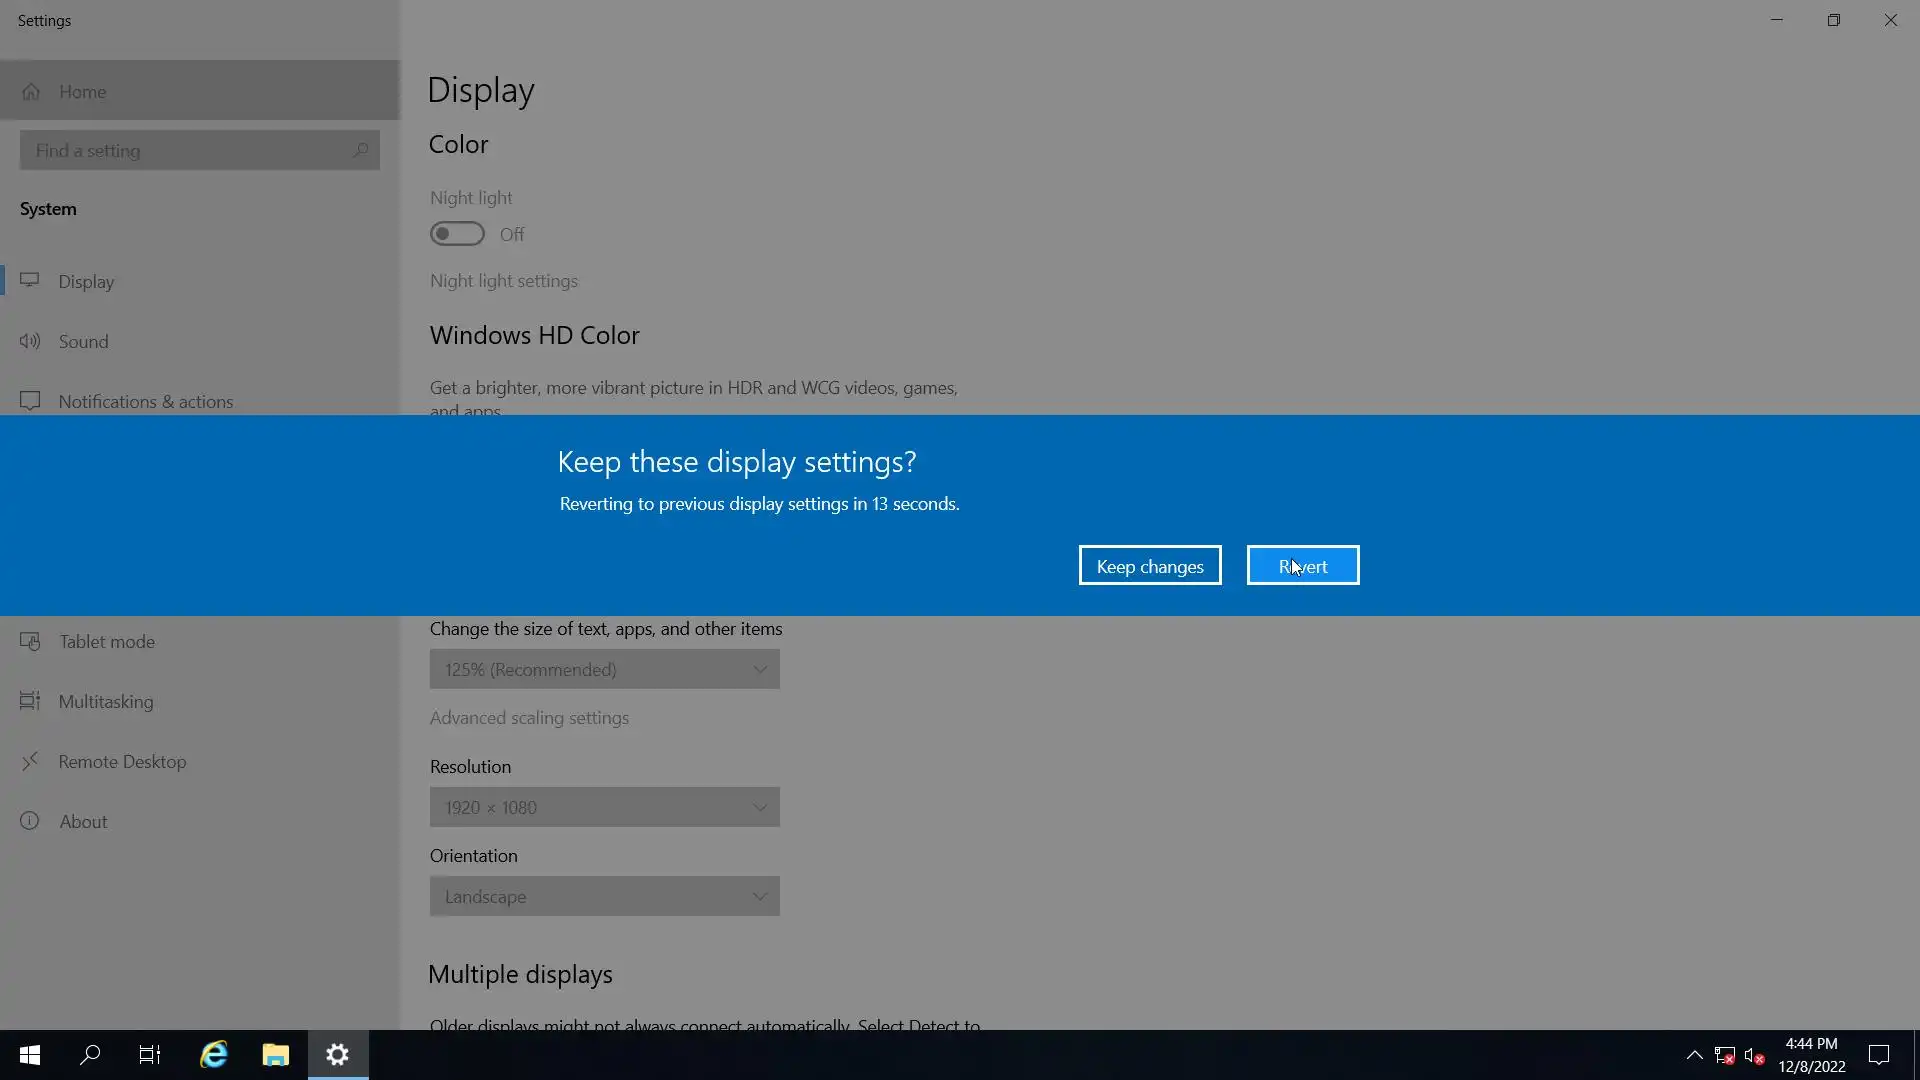Open Advanced scaling settings link

[x=529, y=718]
